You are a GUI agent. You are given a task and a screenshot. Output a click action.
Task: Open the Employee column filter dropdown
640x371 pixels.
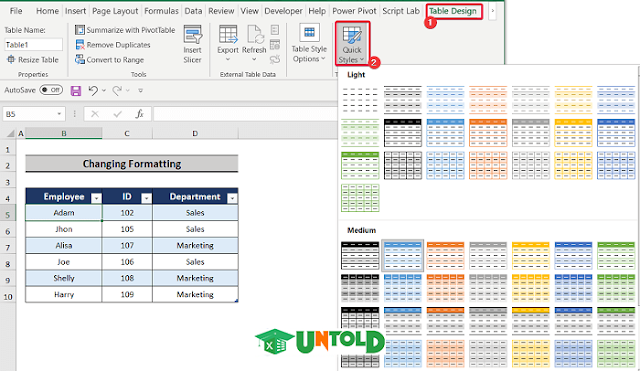[x=96, y=198]
